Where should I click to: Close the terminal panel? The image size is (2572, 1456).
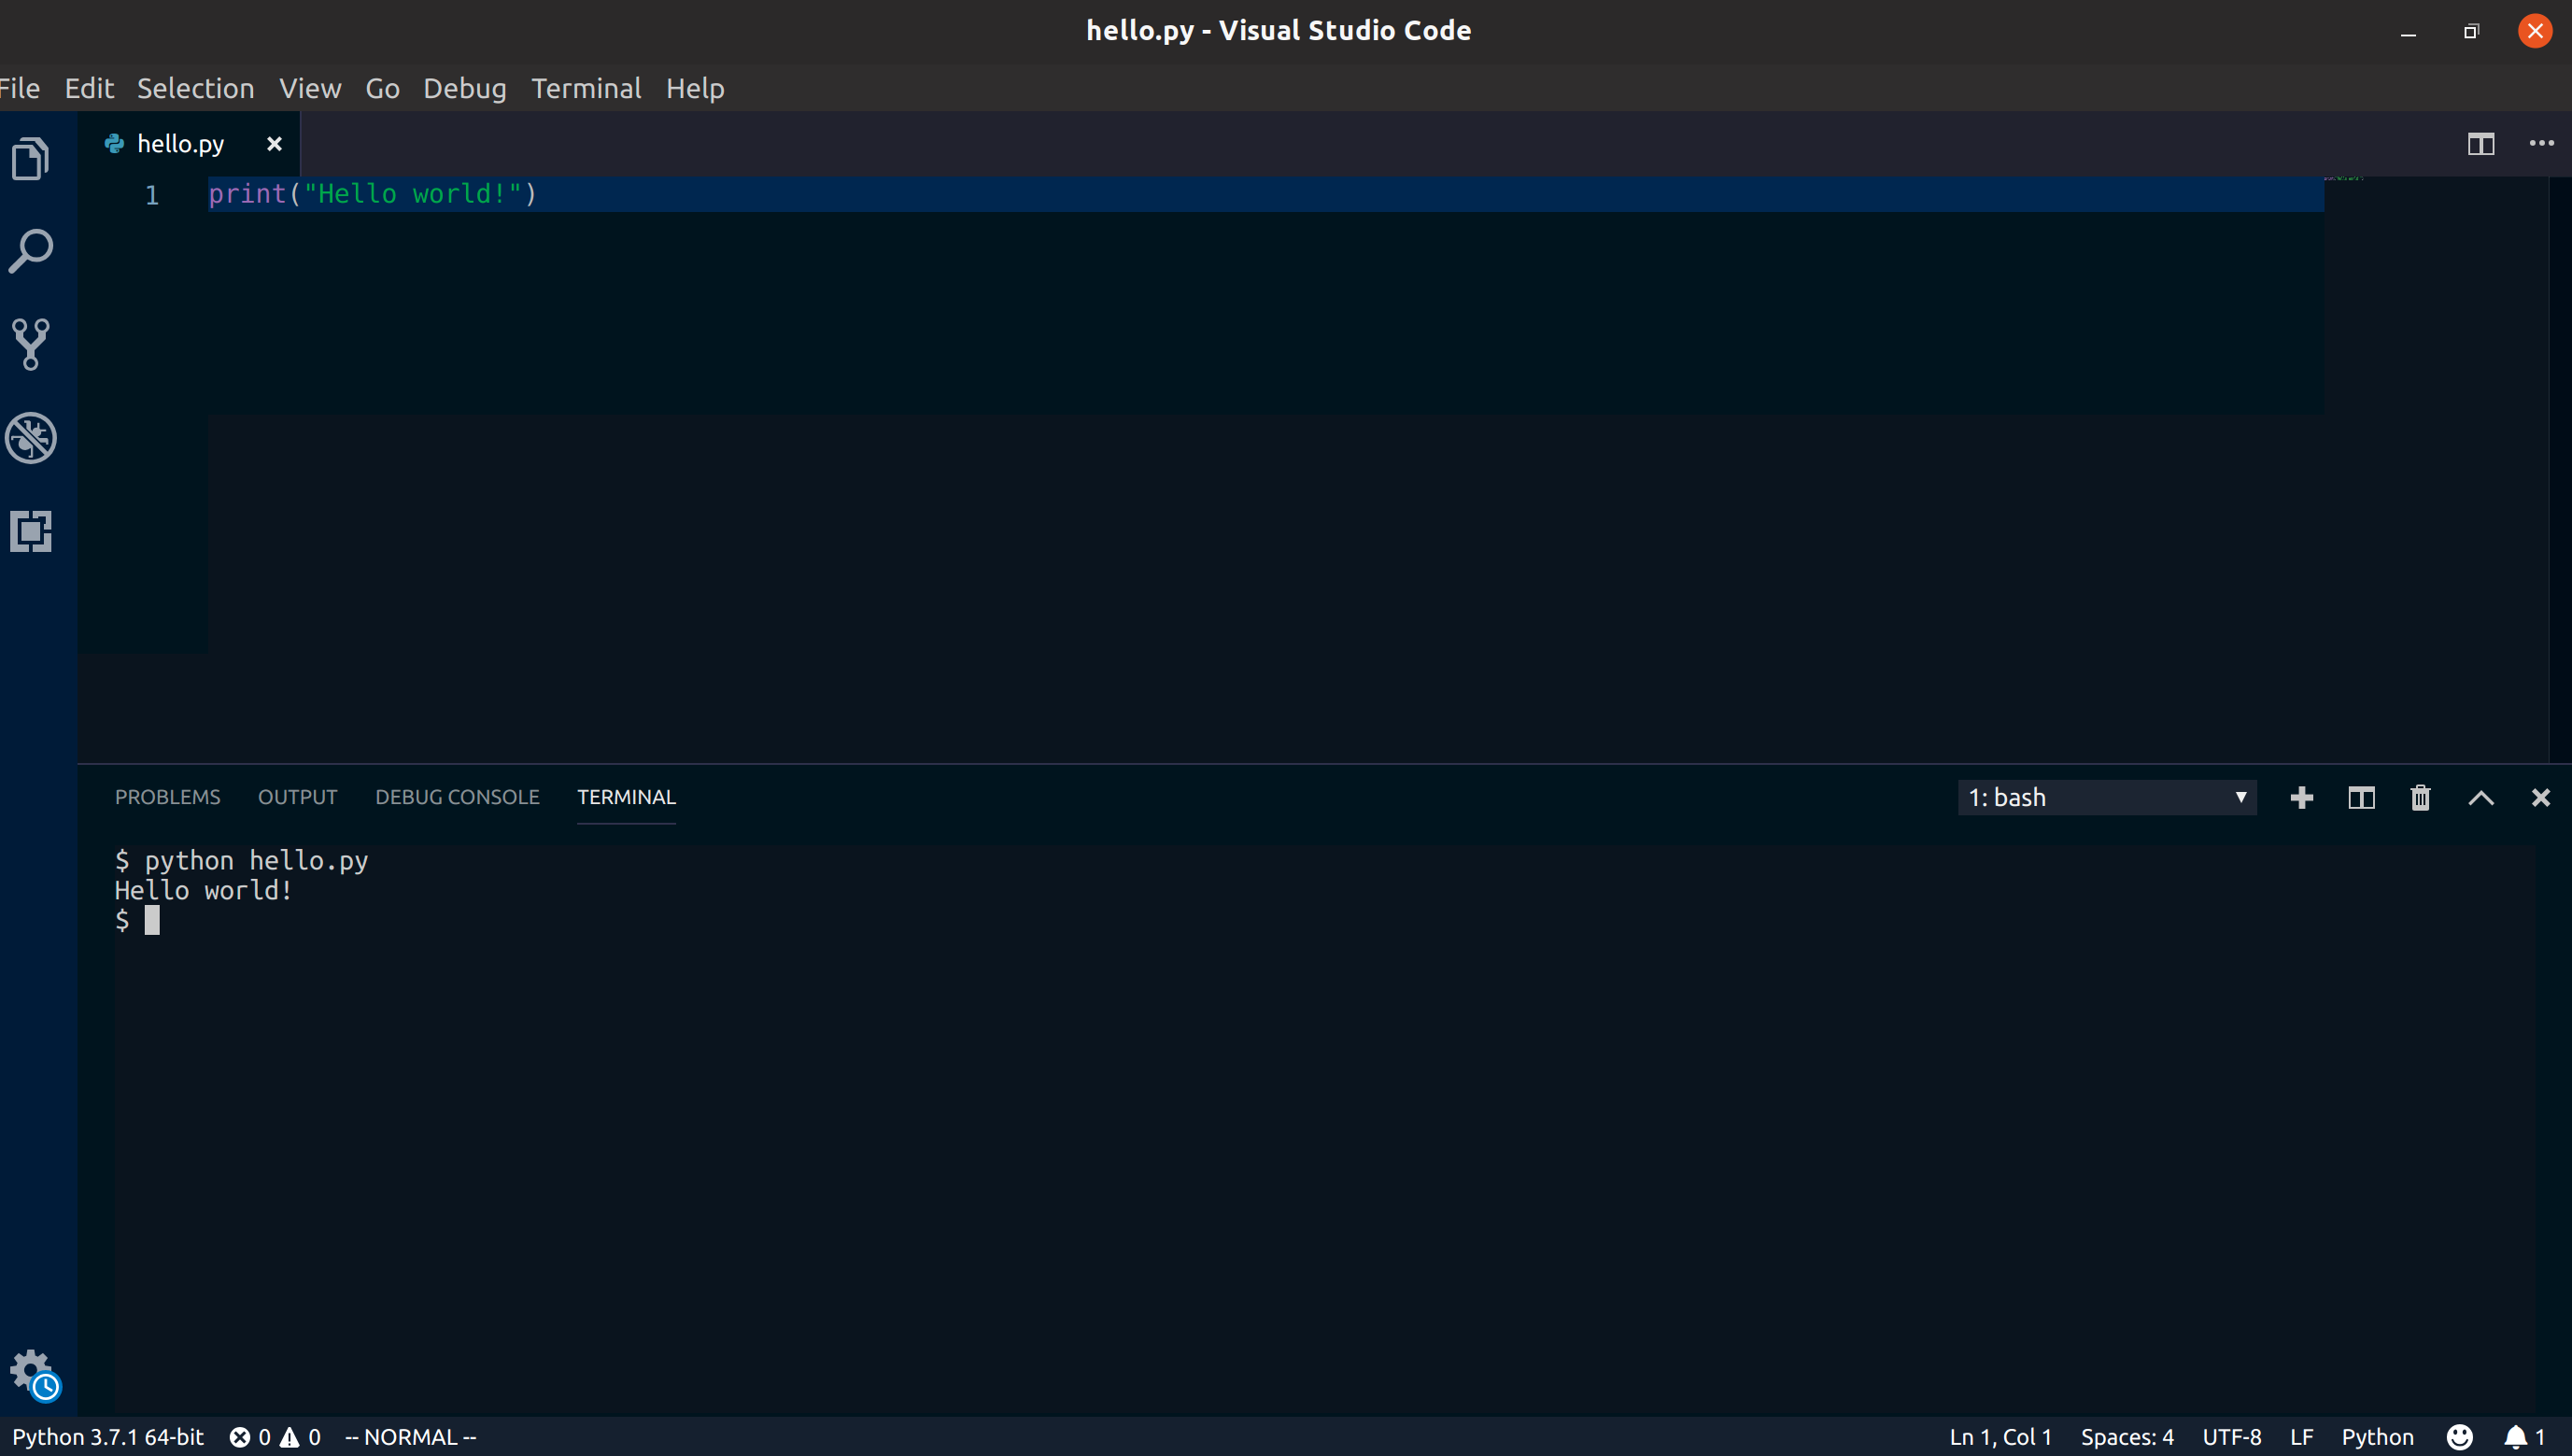2540,797
